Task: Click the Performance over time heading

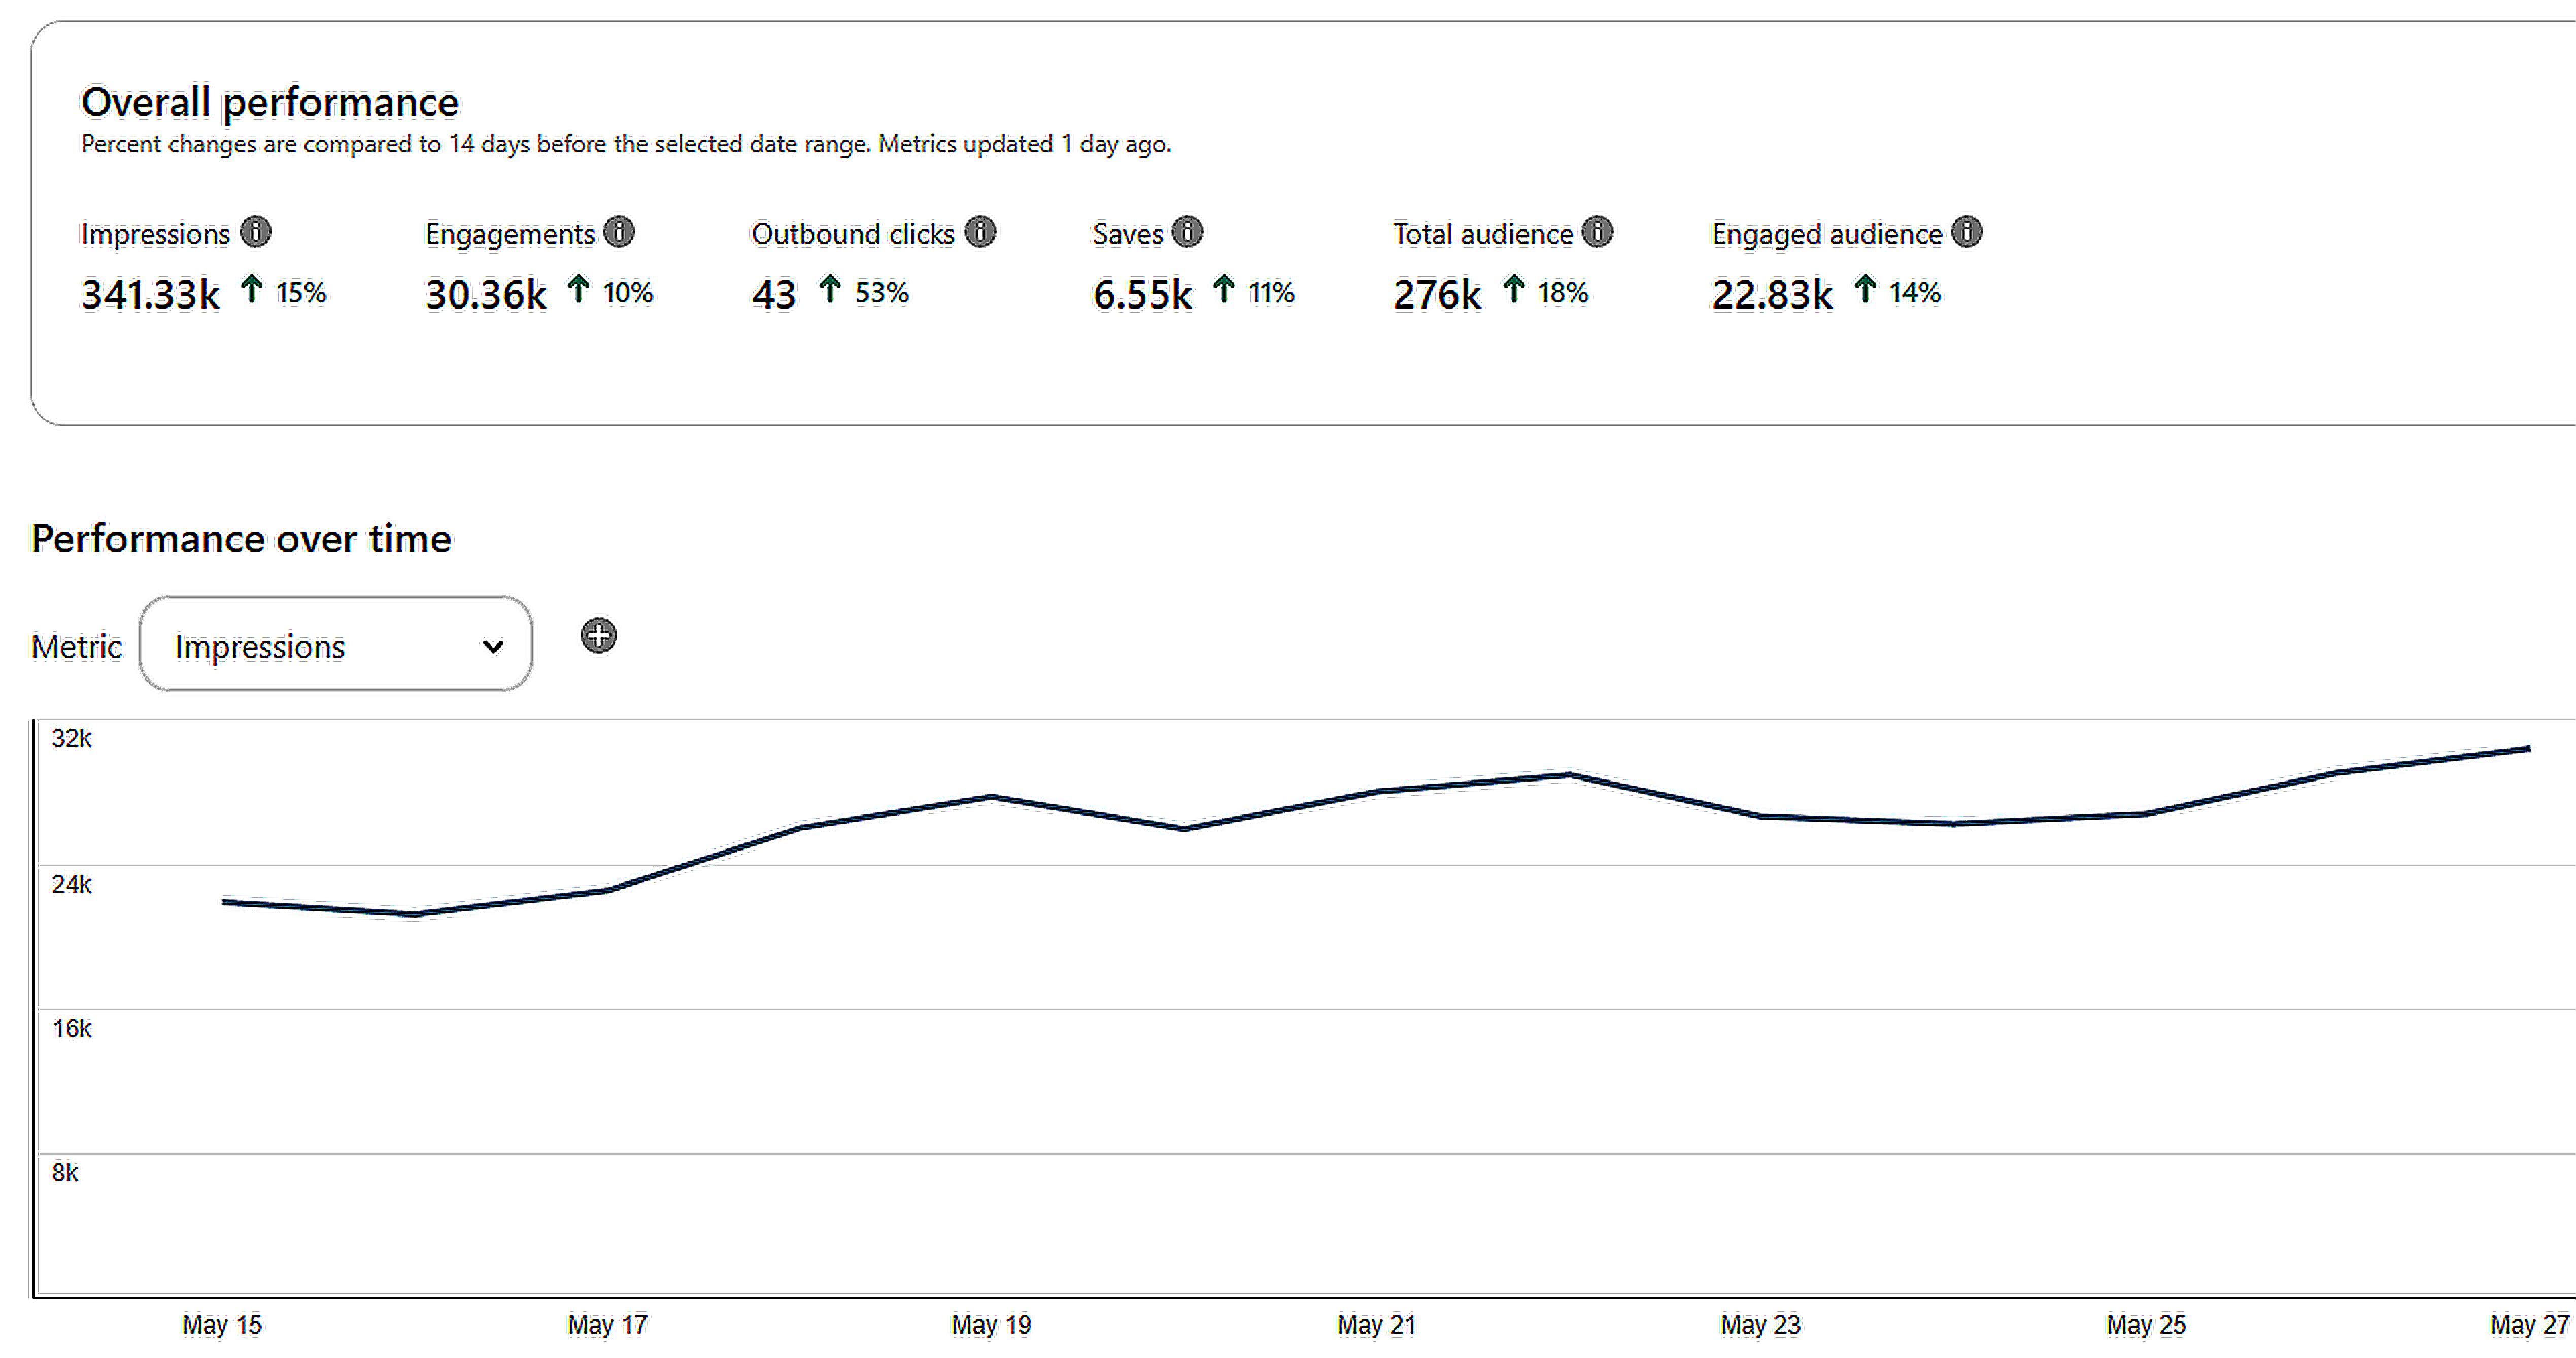Action: point(241,539)
